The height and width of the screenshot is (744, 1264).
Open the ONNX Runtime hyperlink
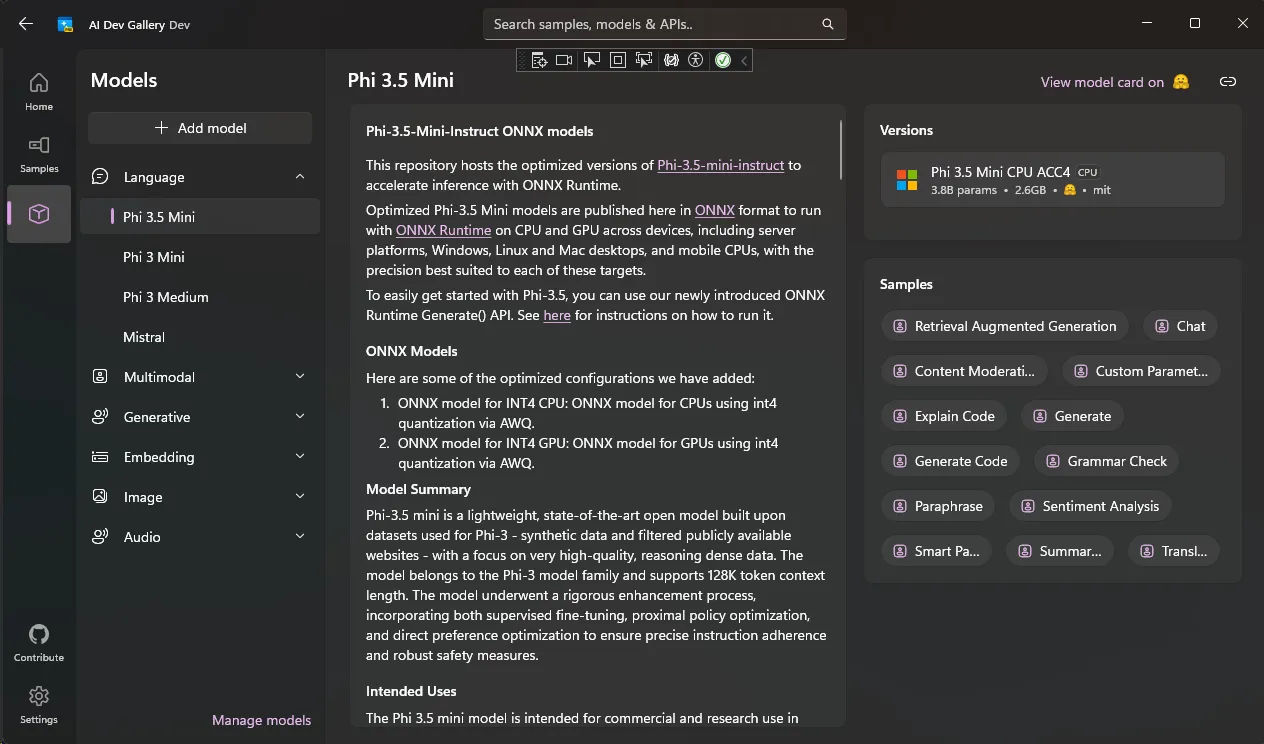[x=443, y=230]
